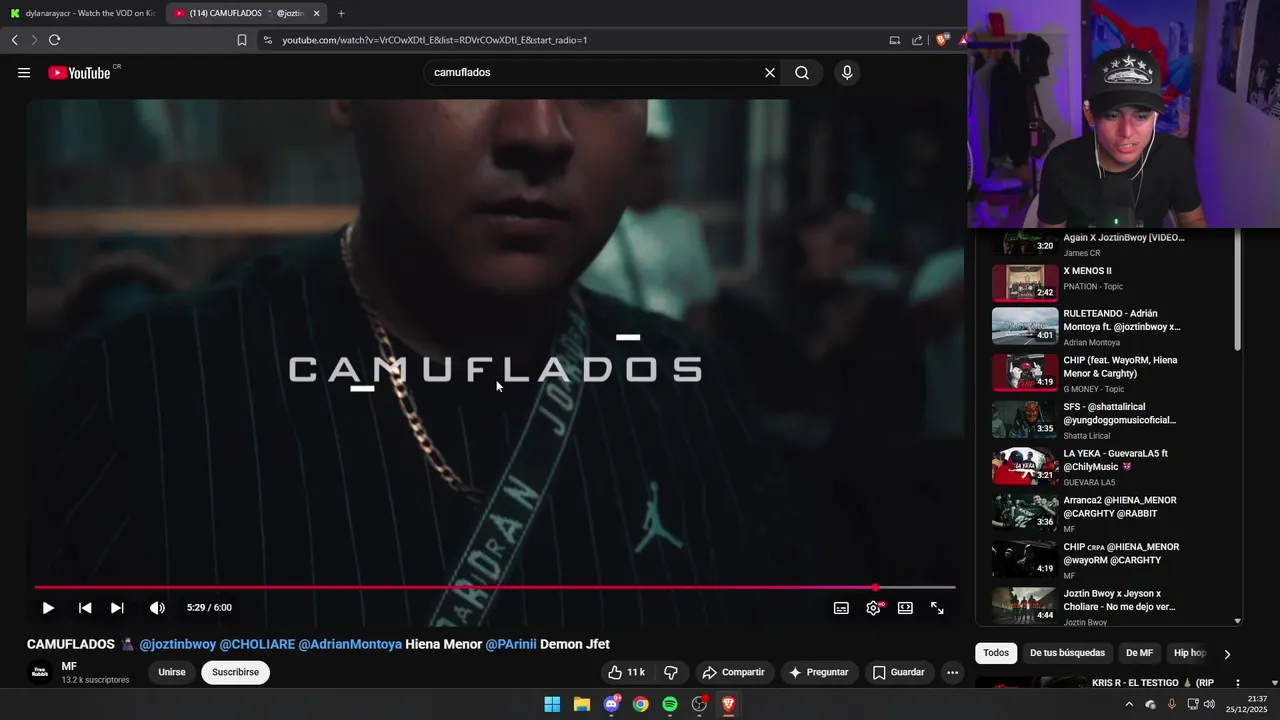This screenshot has width=1280, height=720.
Task: Open @AdrianMontoya mention link in title
Action: pos(350,644)
